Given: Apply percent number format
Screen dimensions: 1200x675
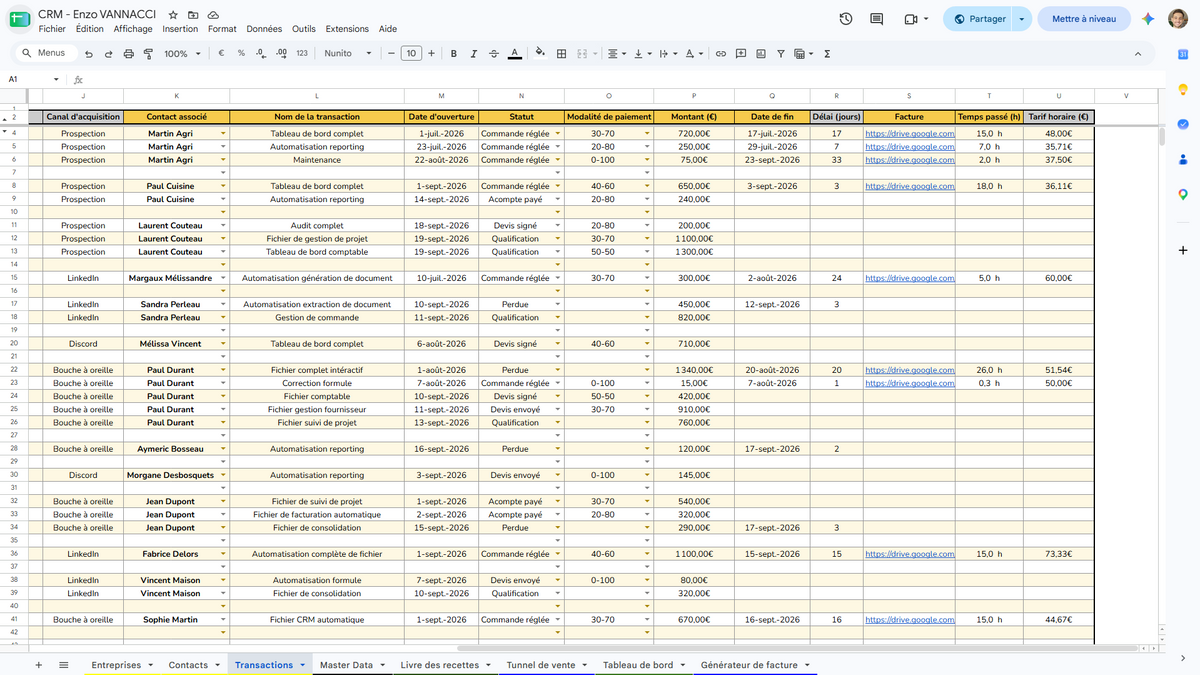Looking at the screenshot, I should coord(241,54).
